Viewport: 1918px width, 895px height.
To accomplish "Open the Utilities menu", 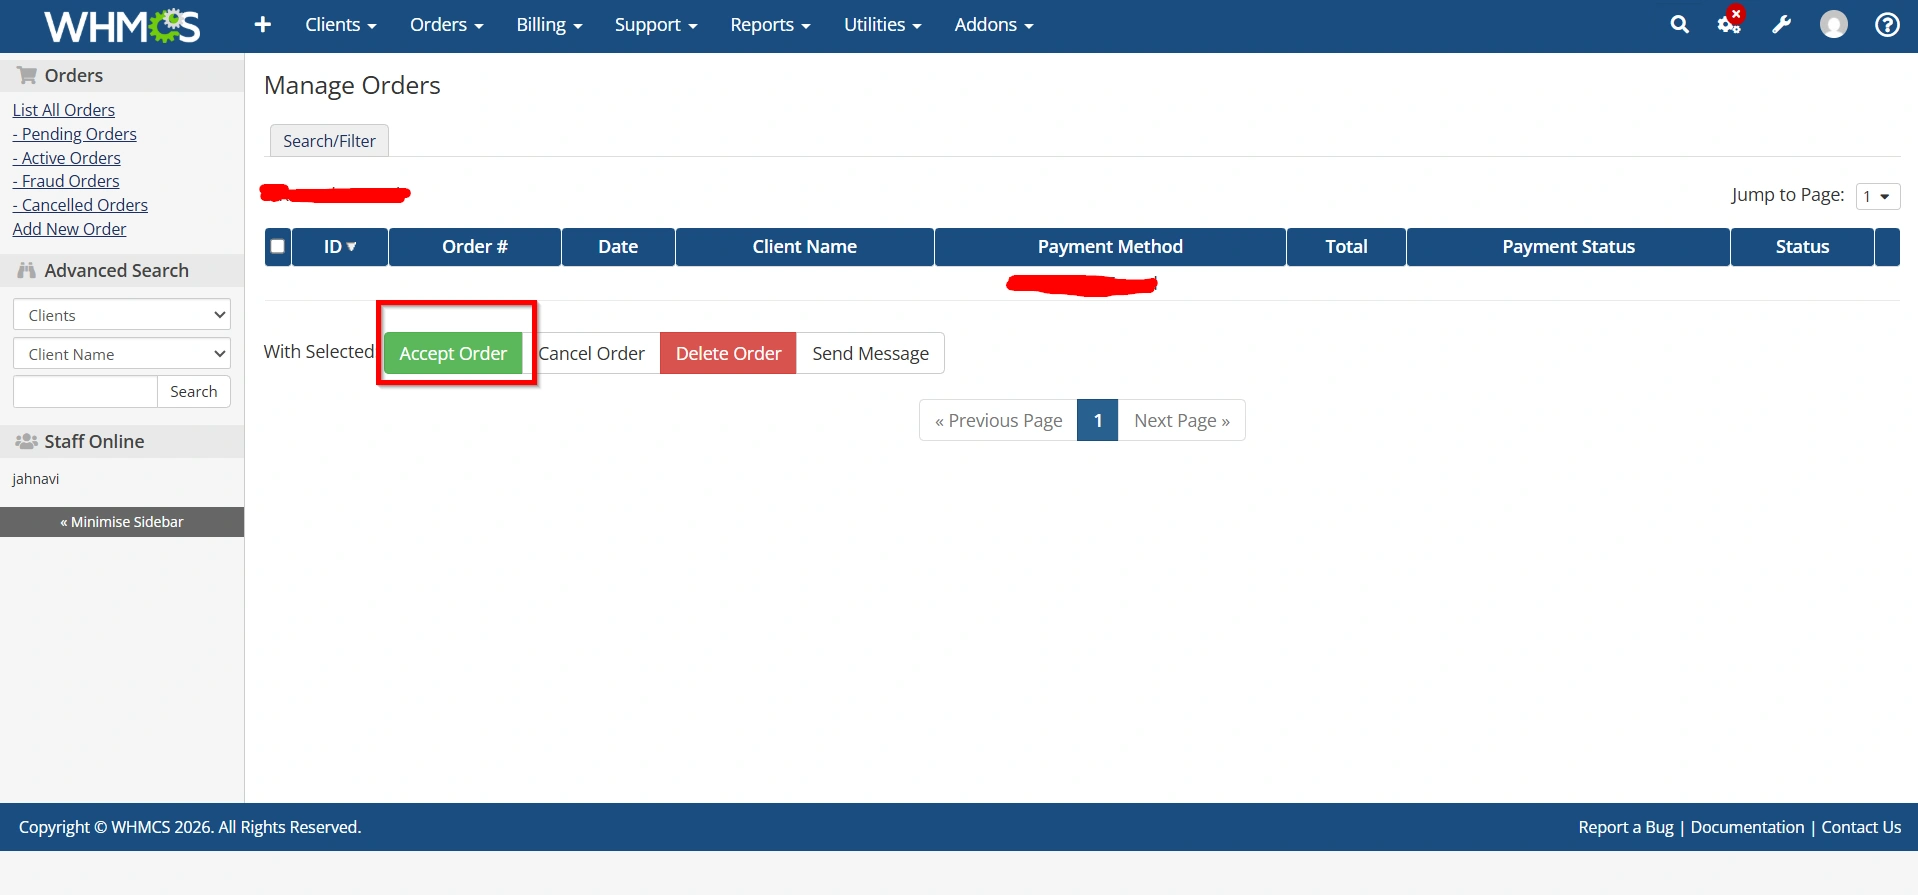I will 883,25.
